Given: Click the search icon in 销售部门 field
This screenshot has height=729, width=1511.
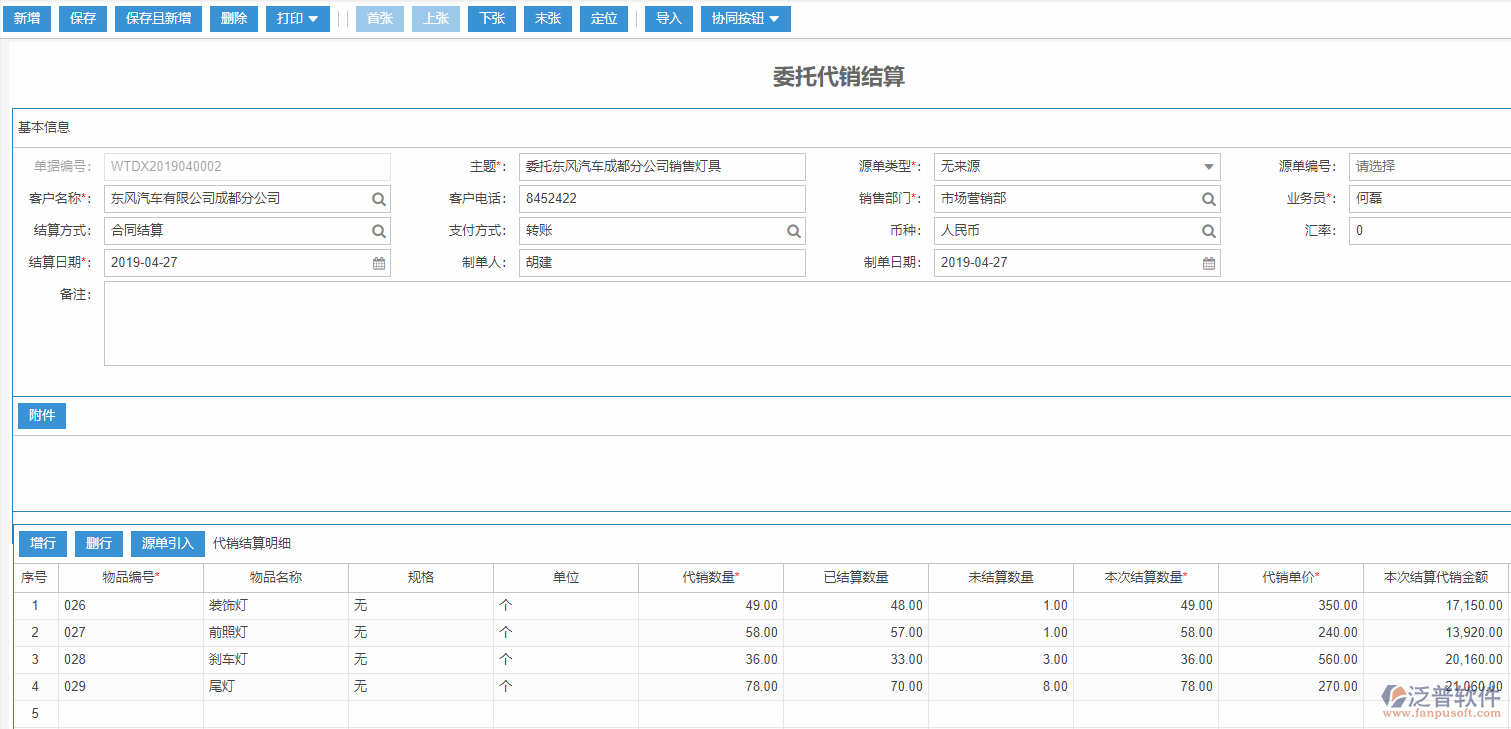Looking at the screenshot, I should point(1208,199).
